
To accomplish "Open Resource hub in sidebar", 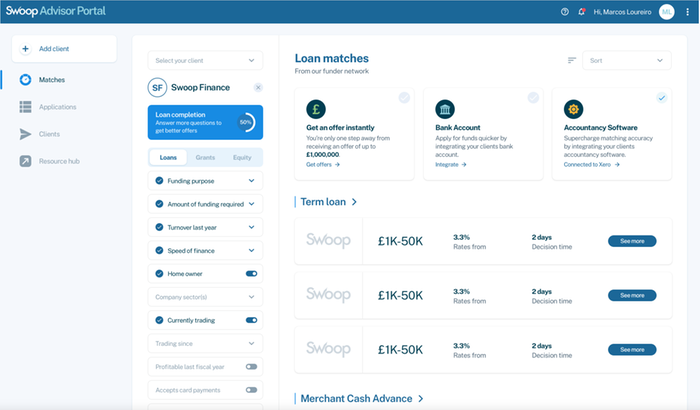I will click(x=59, y=161).
